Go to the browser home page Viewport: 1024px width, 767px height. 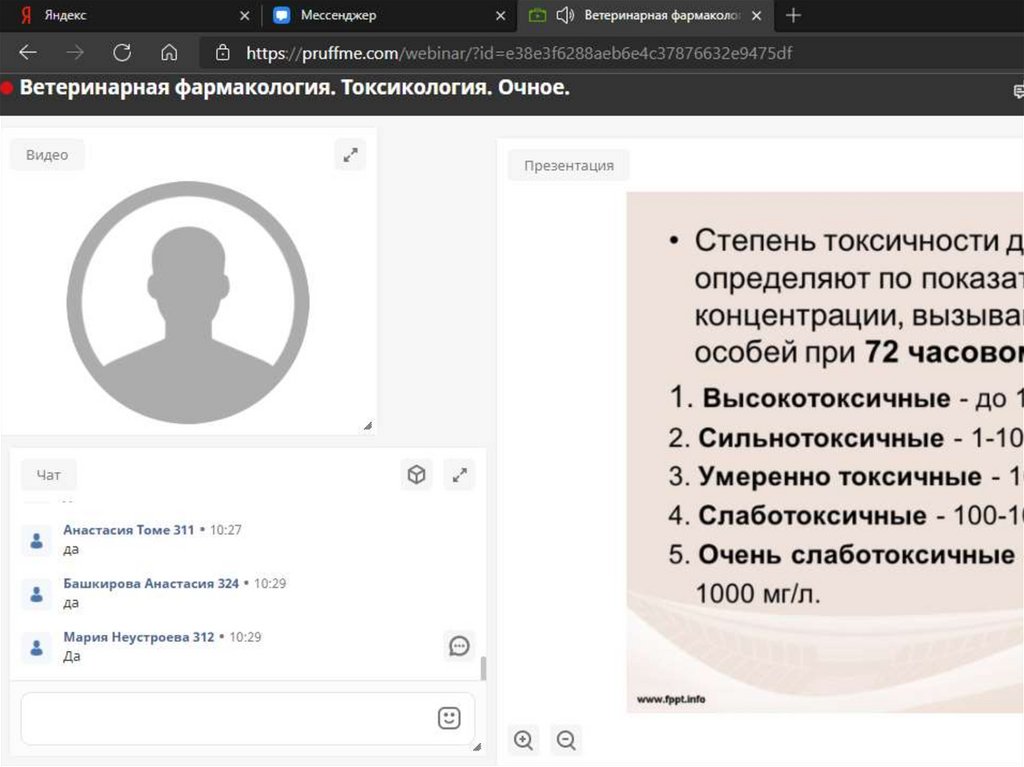click(169, 53)
